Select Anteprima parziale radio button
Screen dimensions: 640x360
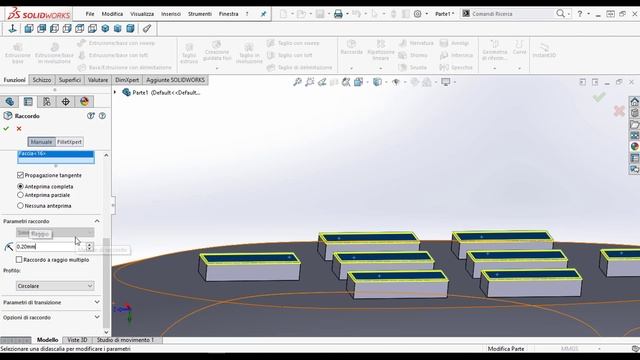coord(20,195)
